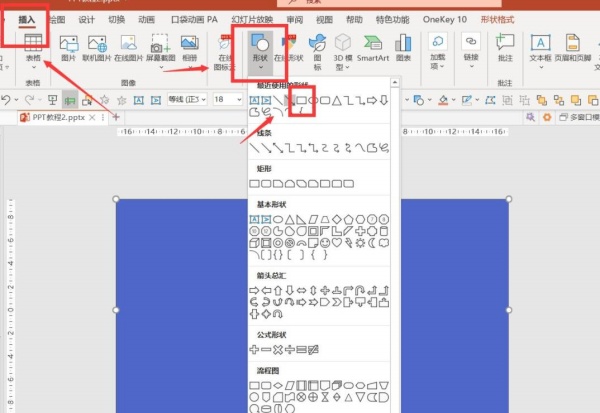Toggle the 形状 shapes gallery button
Image resolution: width=600 pixels, height=413 pixels.
(x=260, y=52)
